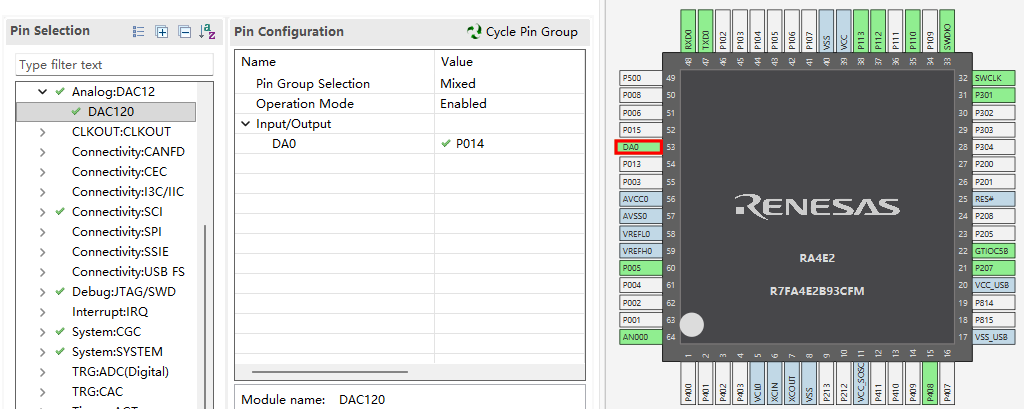Click the P110 pin 35 on chip
The height and width of the screenshot is (409, 1024).
click(913, 31)
